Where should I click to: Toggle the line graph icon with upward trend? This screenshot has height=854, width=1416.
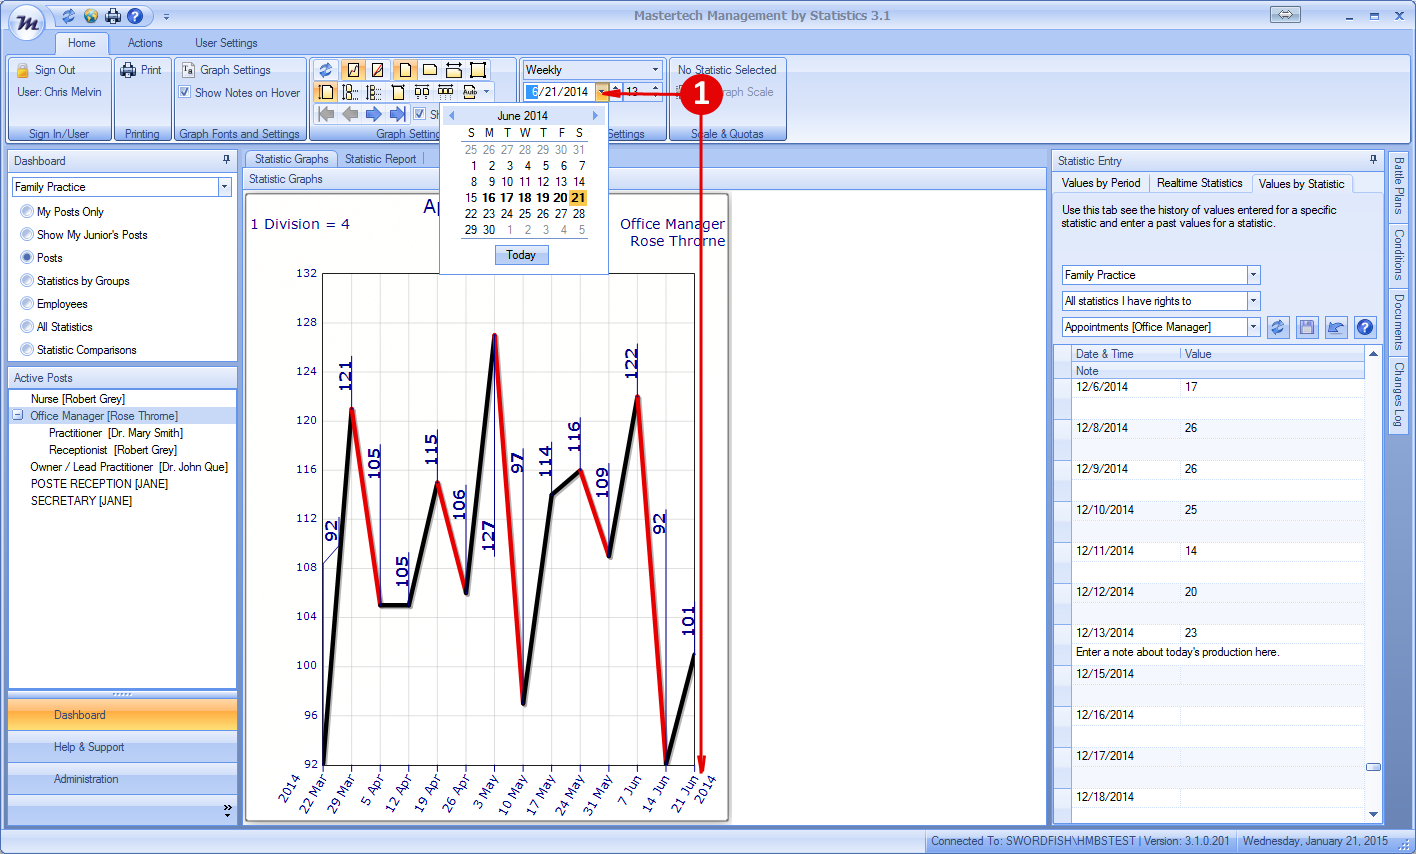click(353, 70)
